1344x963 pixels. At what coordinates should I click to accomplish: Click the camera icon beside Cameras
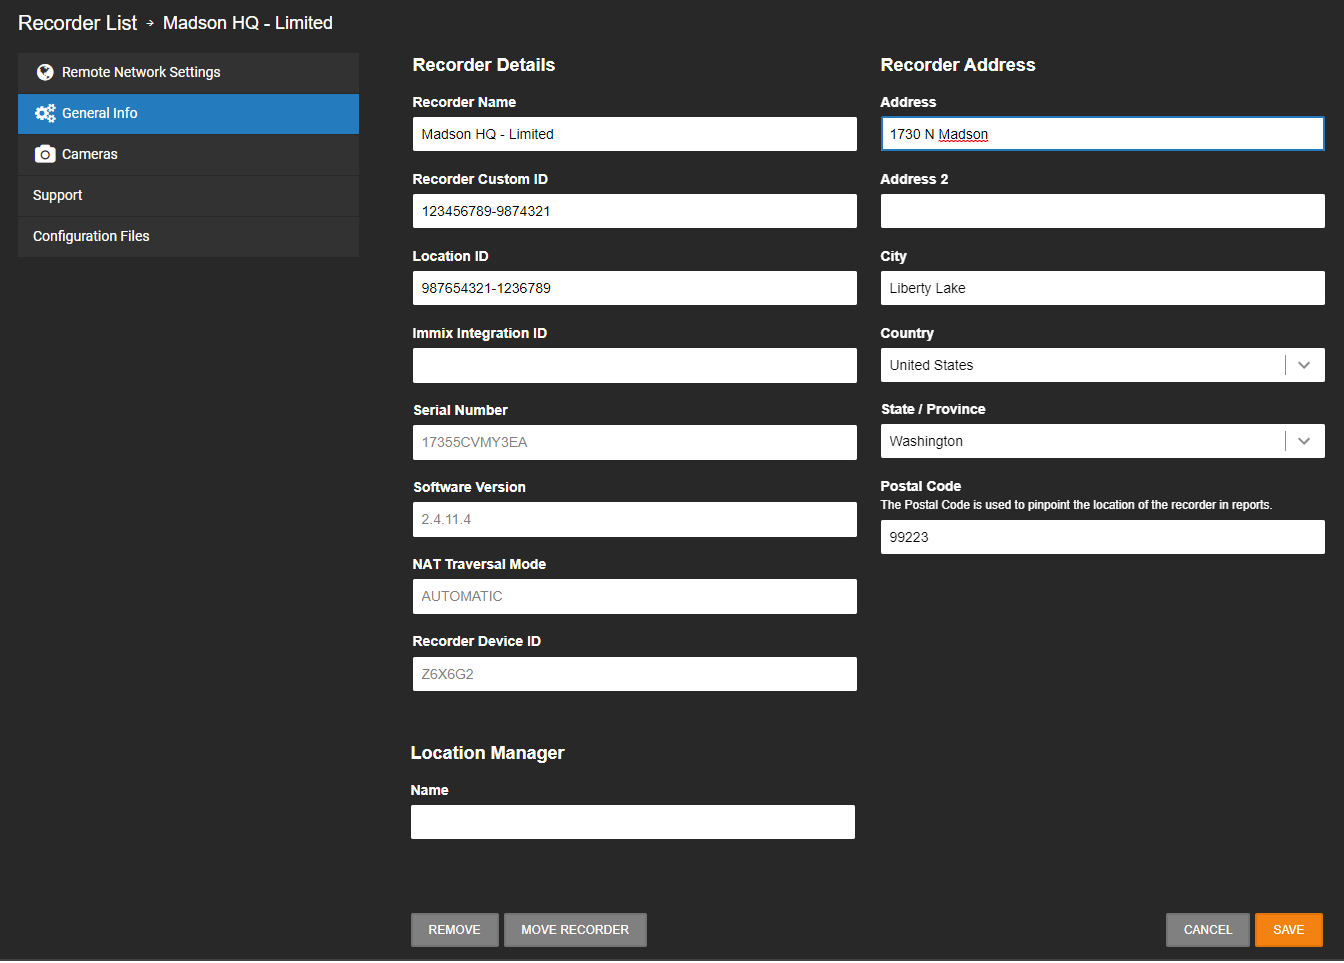tap(45, 154)
